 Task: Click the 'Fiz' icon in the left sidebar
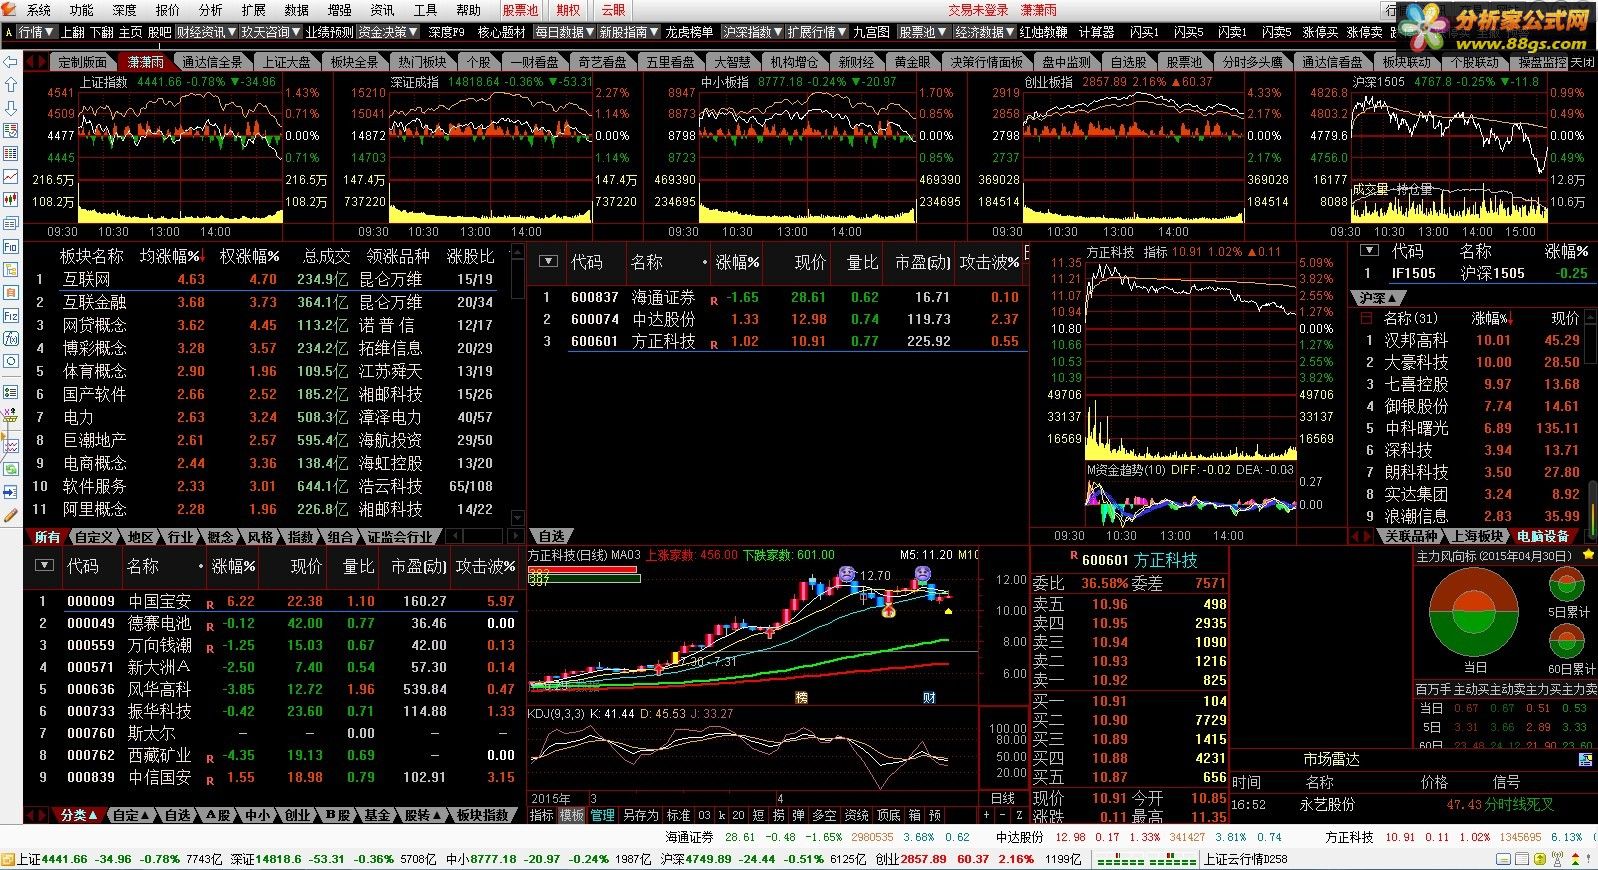tap(11, 315)
